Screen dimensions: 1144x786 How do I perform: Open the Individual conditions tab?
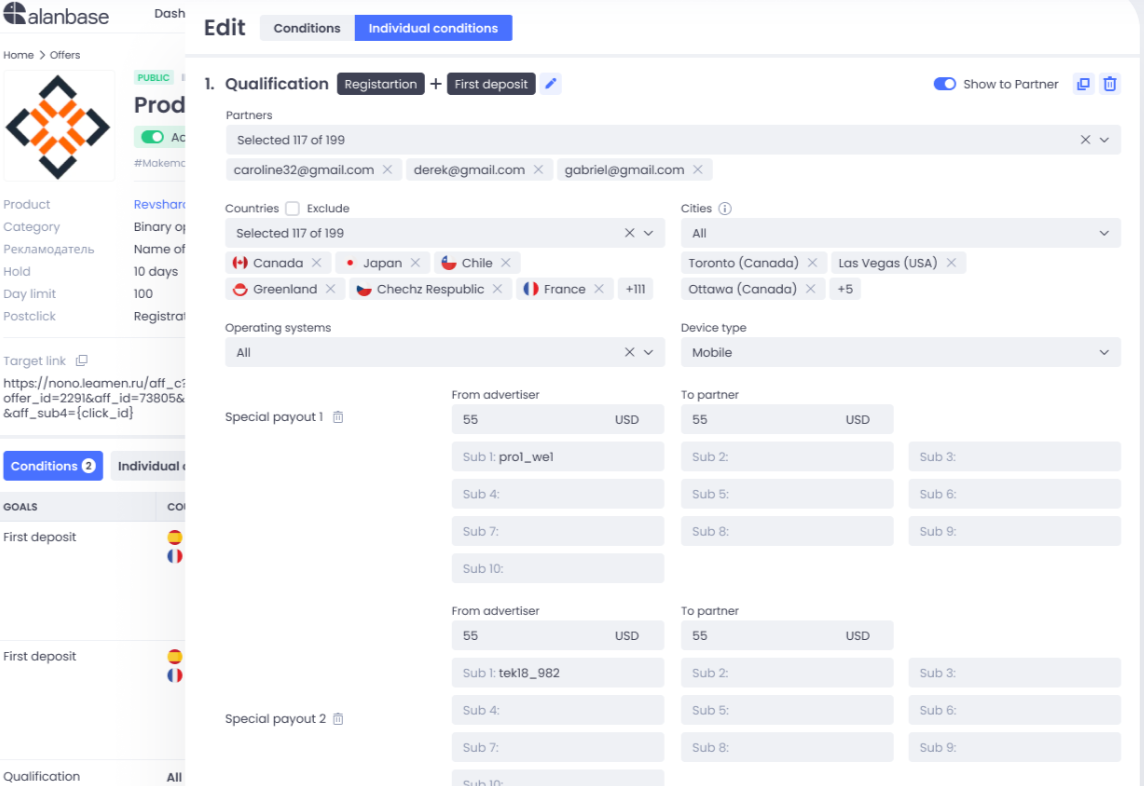[433, 27]
